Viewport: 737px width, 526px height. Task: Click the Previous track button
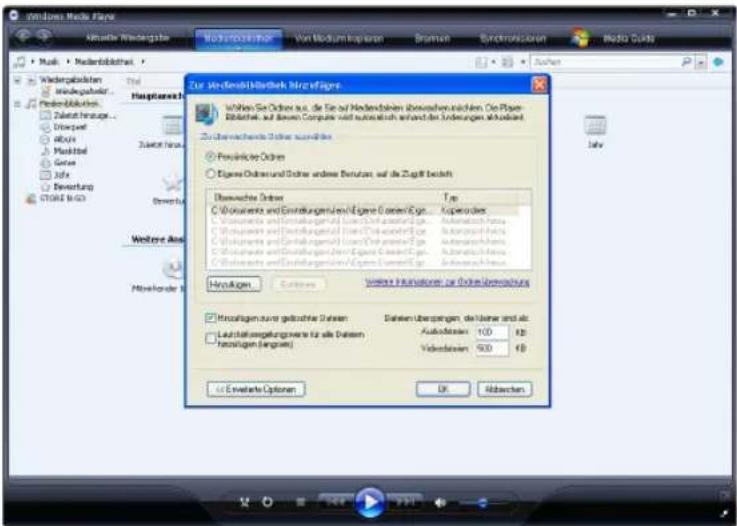[x=335, y=502]
